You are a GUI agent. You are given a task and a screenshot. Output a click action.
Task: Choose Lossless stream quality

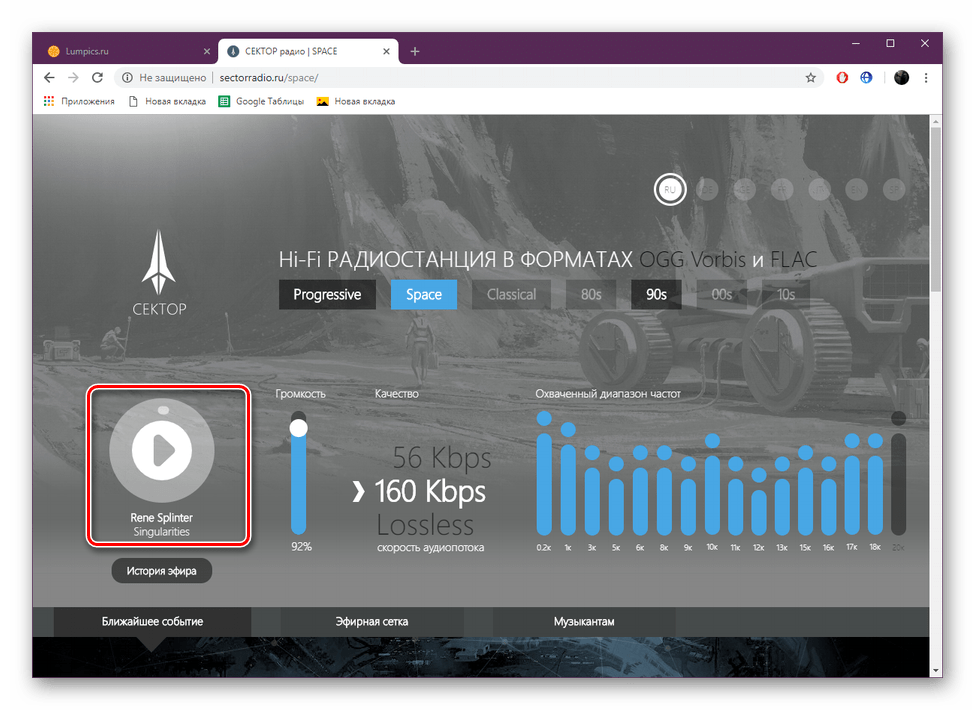tap(425, 526)
